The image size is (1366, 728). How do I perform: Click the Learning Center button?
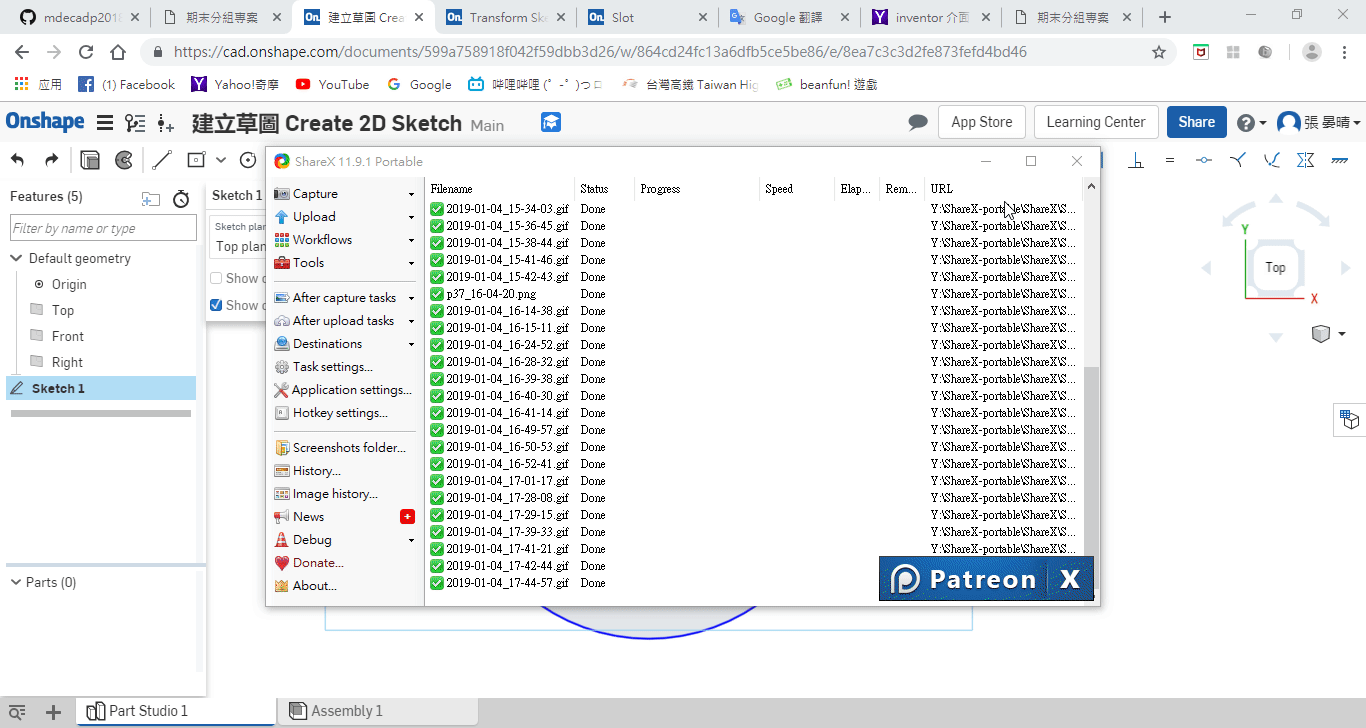point(1096,122)
